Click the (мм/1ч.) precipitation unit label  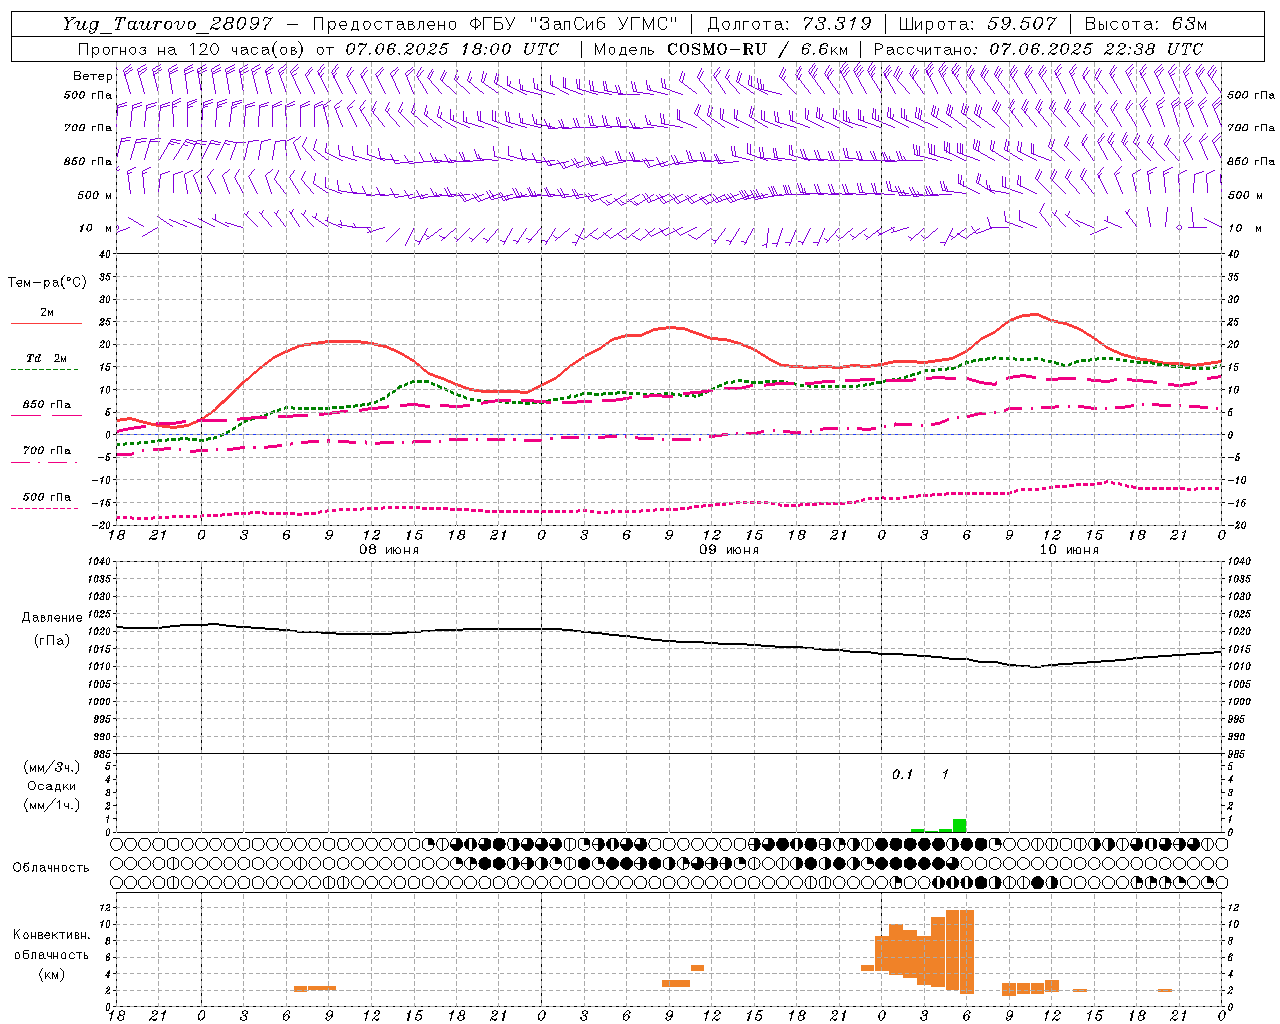tap(52, 805)
